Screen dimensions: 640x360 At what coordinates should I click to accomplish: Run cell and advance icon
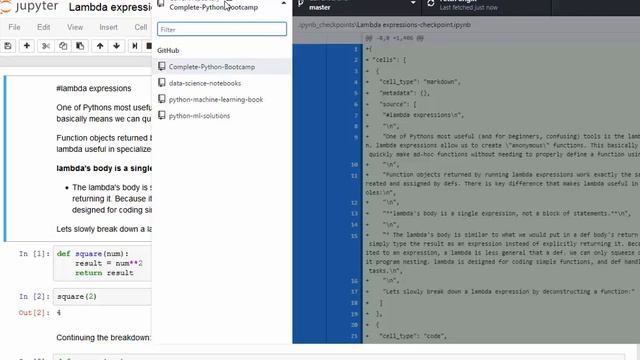point(134,46)
